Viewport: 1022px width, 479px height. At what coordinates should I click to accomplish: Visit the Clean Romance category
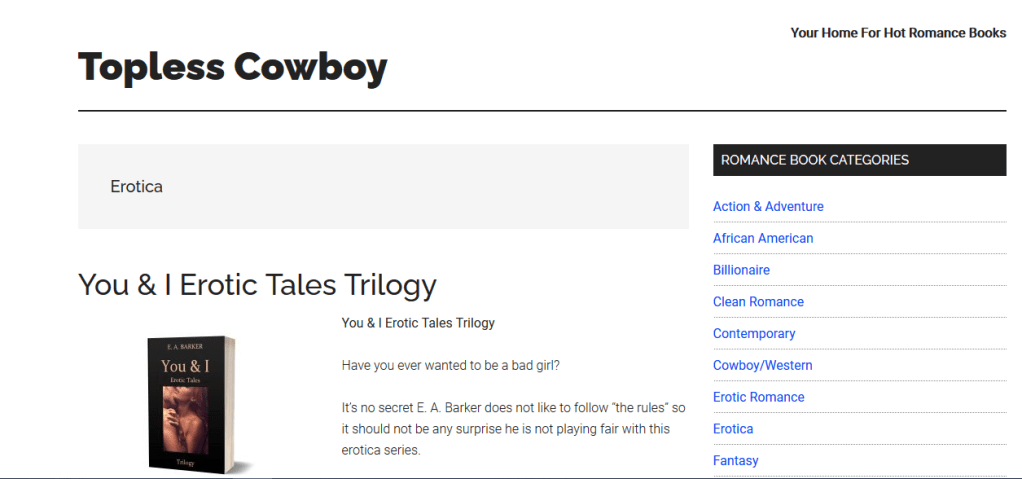click(x=758, y=302)
